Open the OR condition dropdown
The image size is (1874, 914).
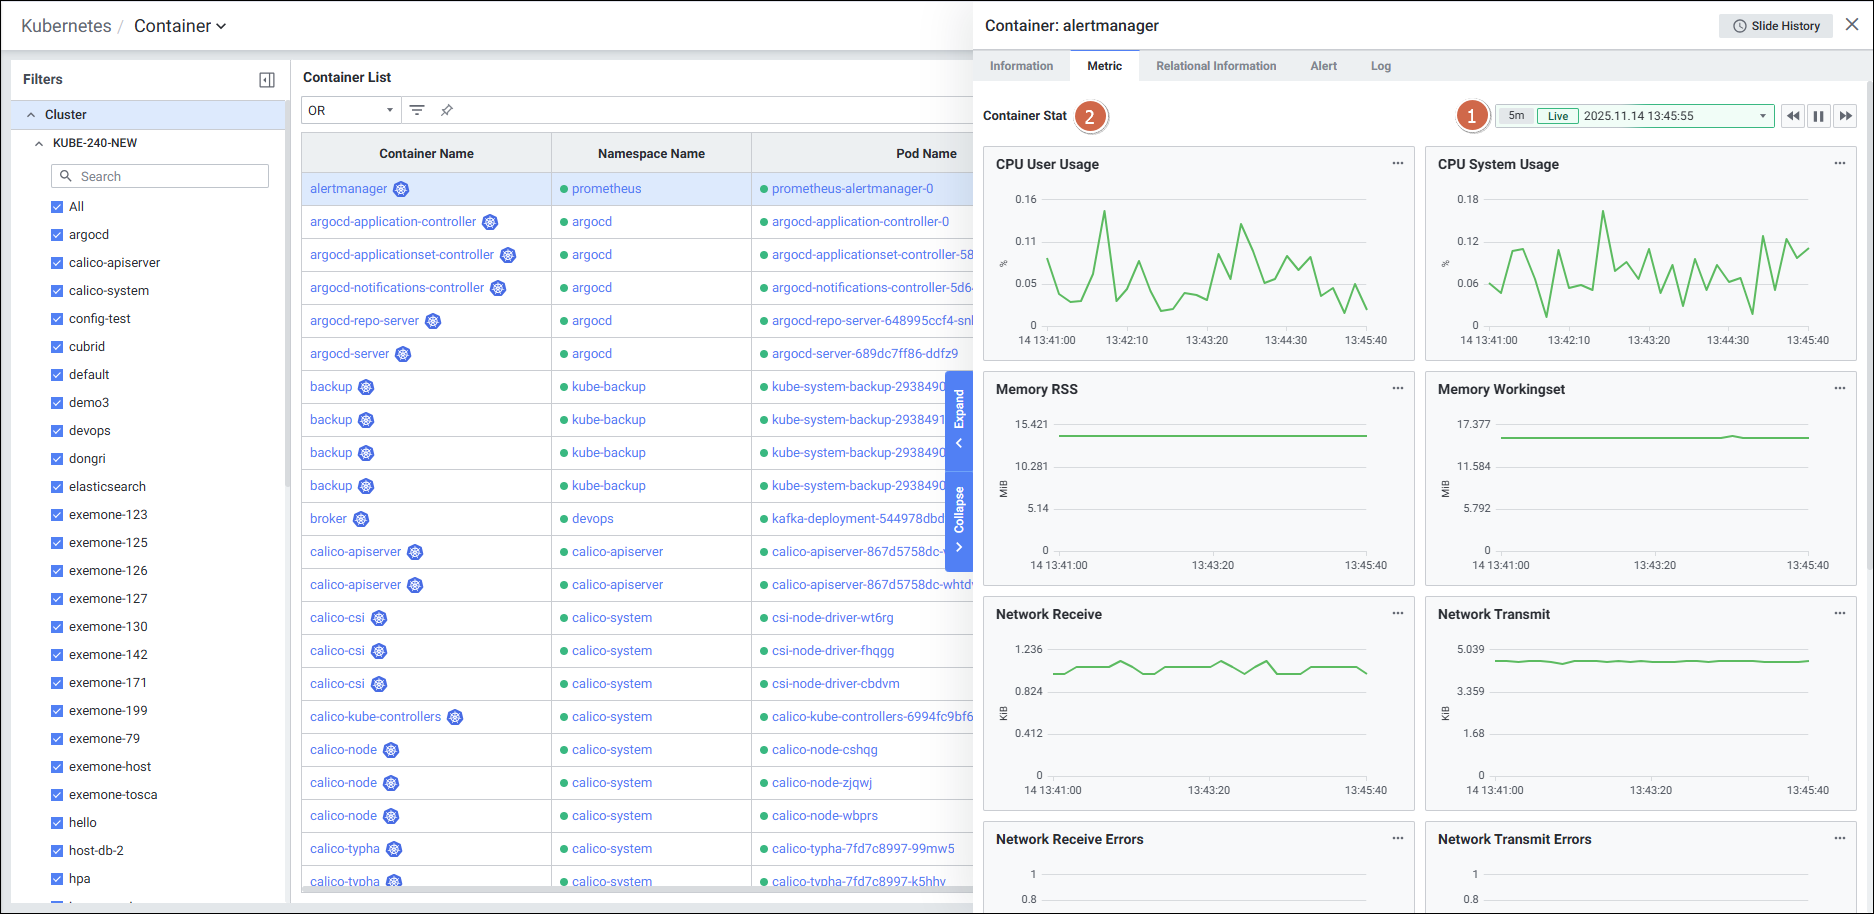[350, 110]
